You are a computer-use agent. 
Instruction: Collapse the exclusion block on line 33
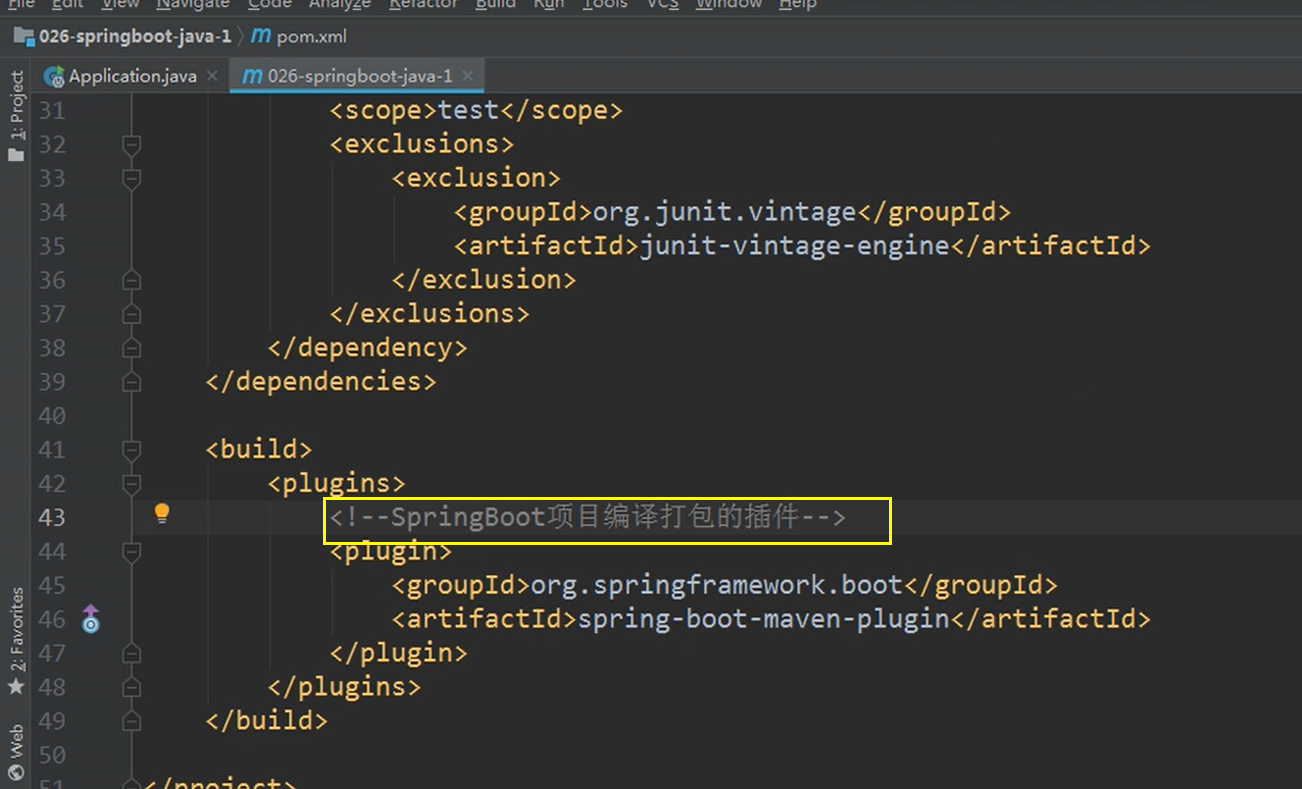tap(131, 179)
